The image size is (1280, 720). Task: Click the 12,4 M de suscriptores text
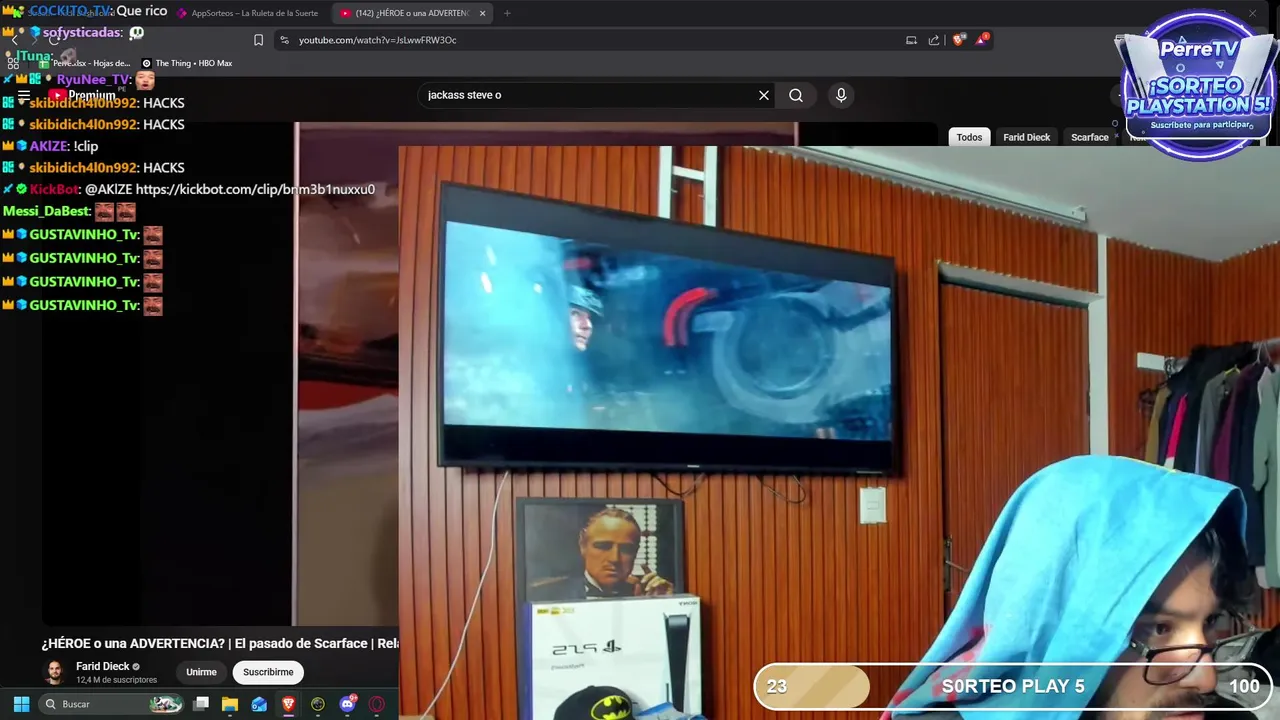coord(116,680)
